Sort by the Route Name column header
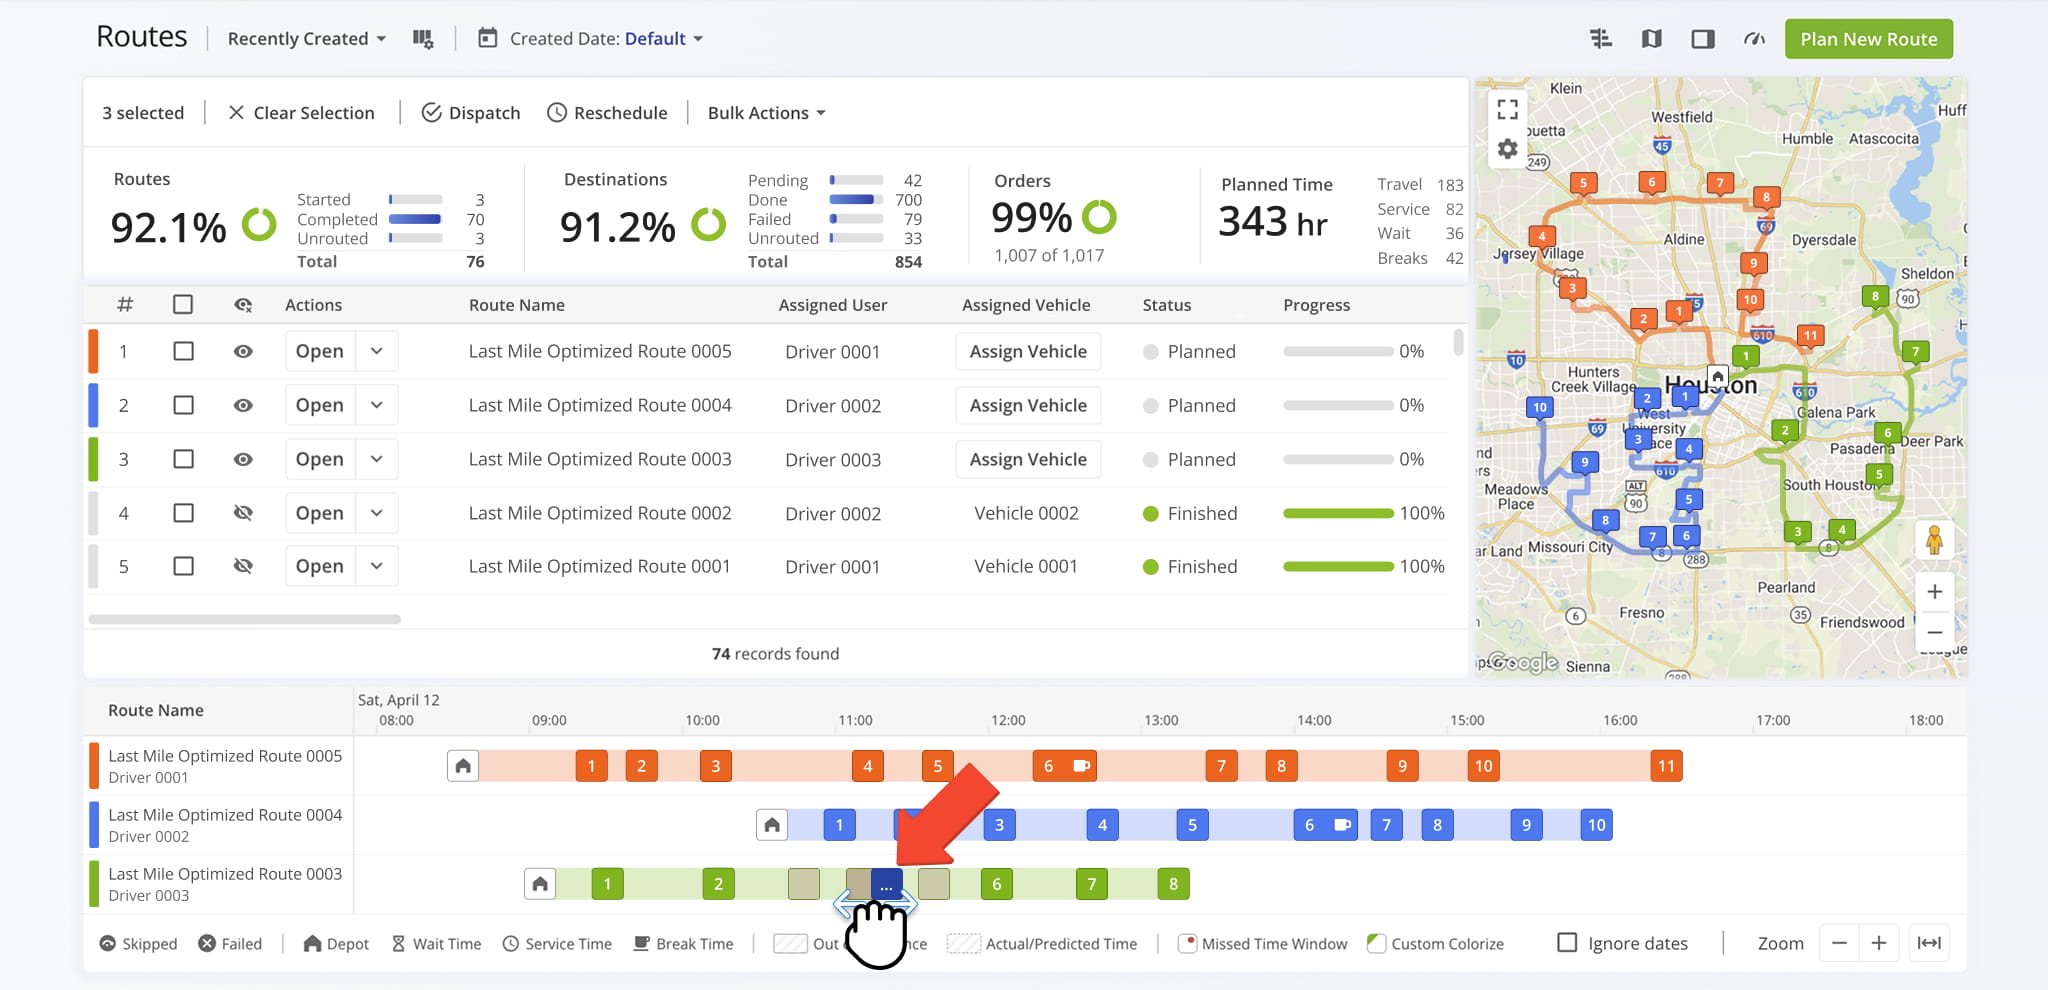2048x990 pixels. (517, 305)
